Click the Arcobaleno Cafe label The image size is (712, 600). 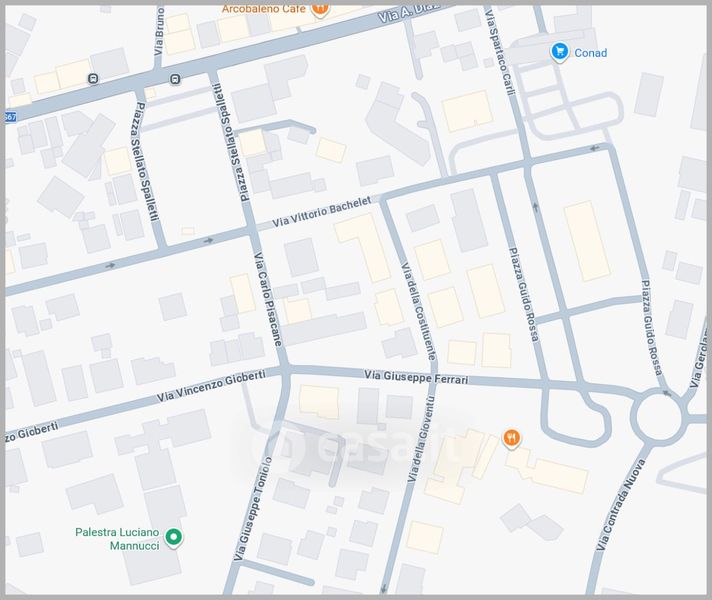[x=263, y=9]
